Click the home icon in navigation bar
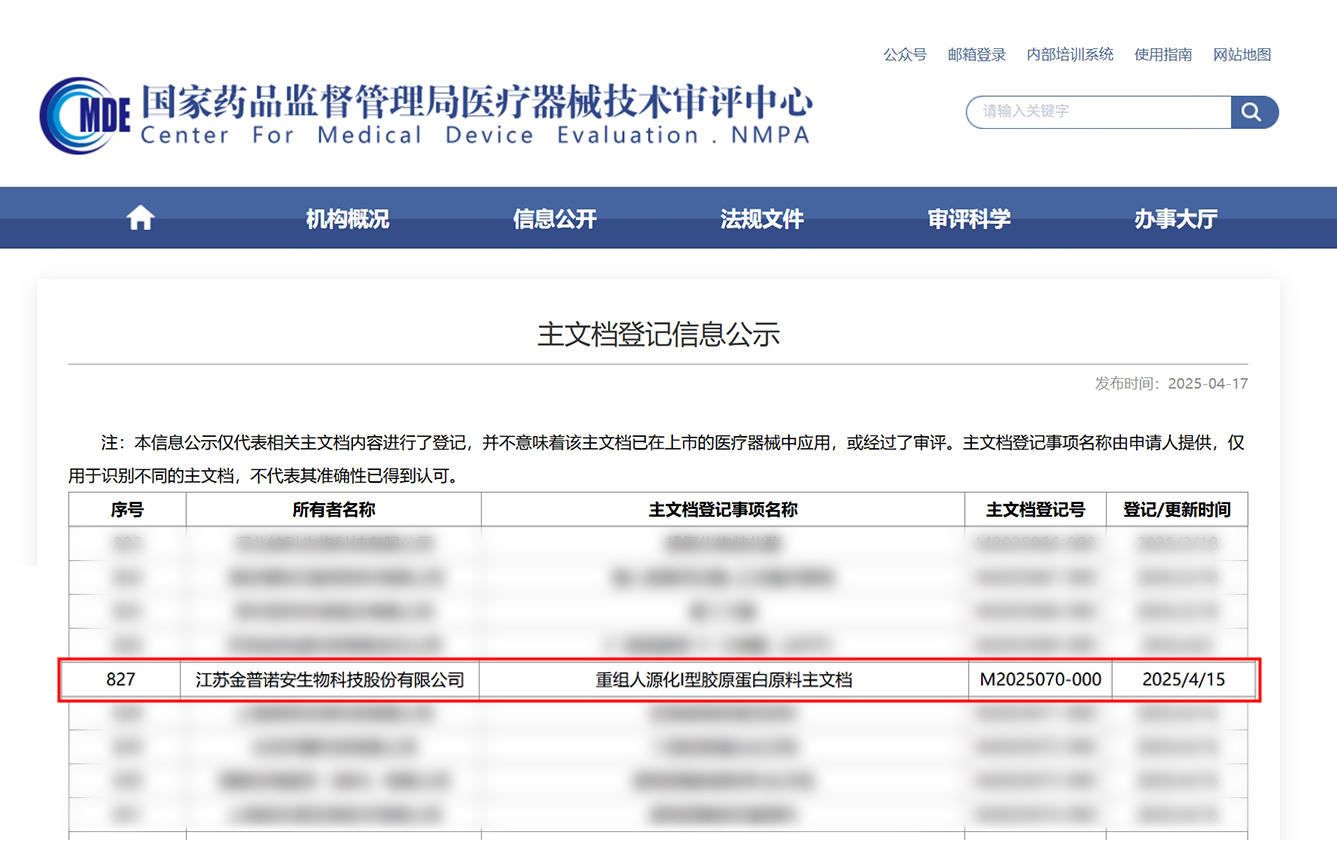This screenshot has height=859, width=1337. (x=140, y=218)
